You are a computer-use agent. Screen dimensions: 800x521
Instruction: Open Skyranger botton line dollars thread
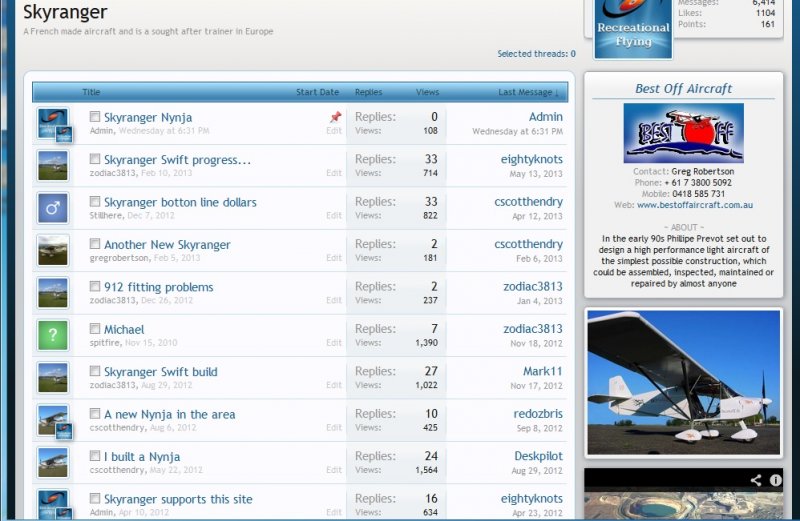180,202
